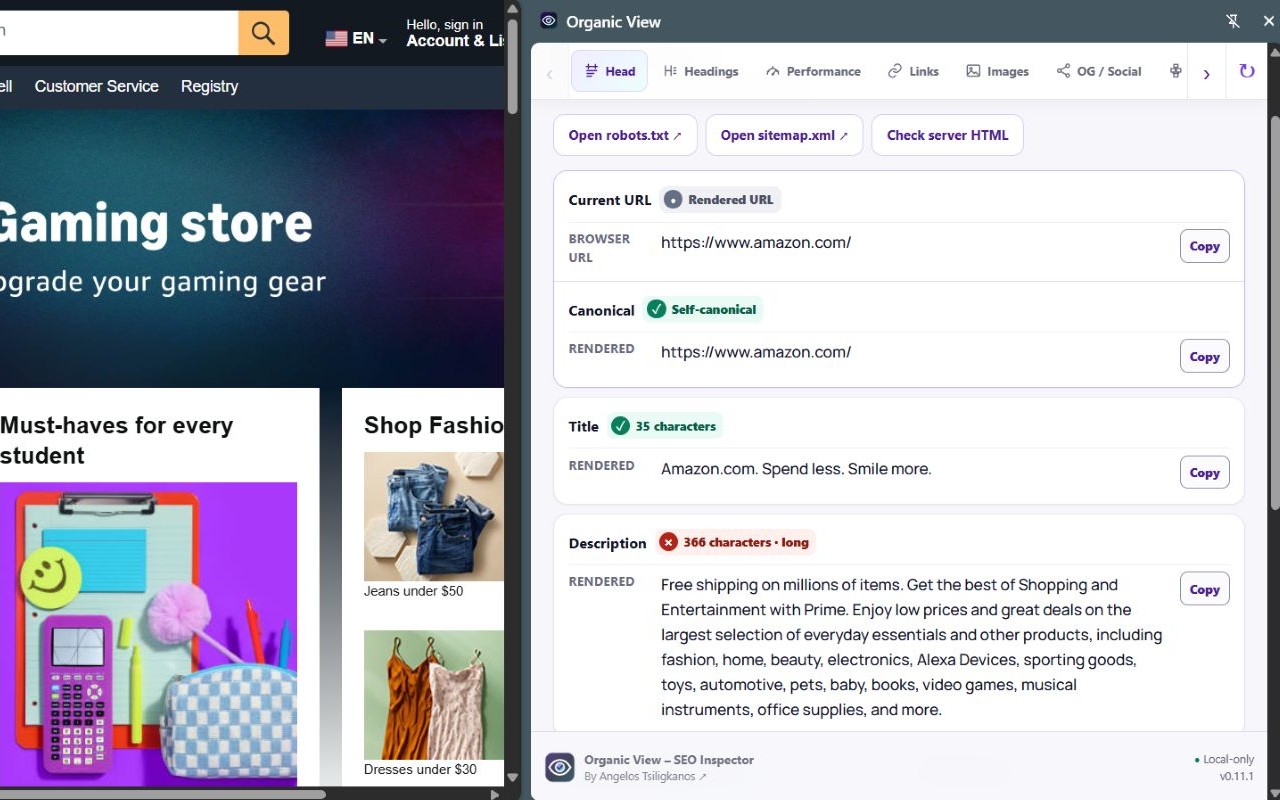The image size is (1280, 800).
Task: Click Check server HTML button
Action: point(947,135)
